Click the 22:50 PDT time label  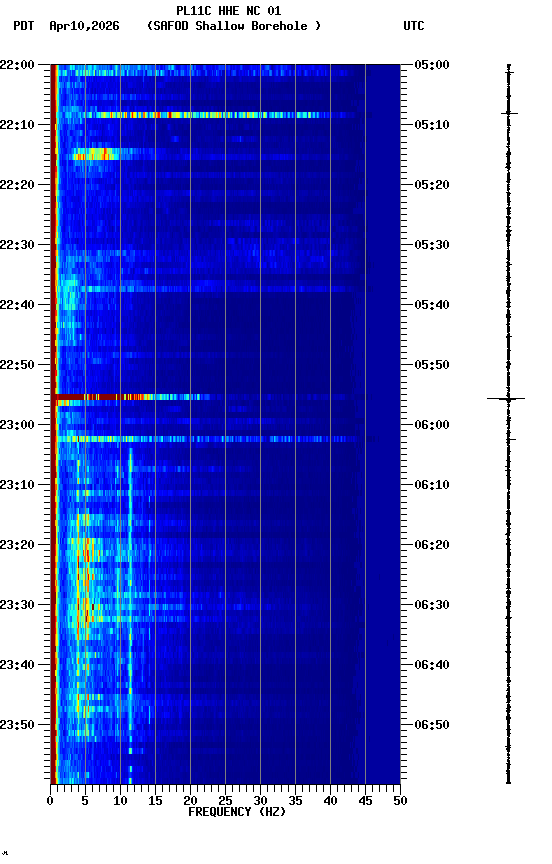[x=18, y=365]
